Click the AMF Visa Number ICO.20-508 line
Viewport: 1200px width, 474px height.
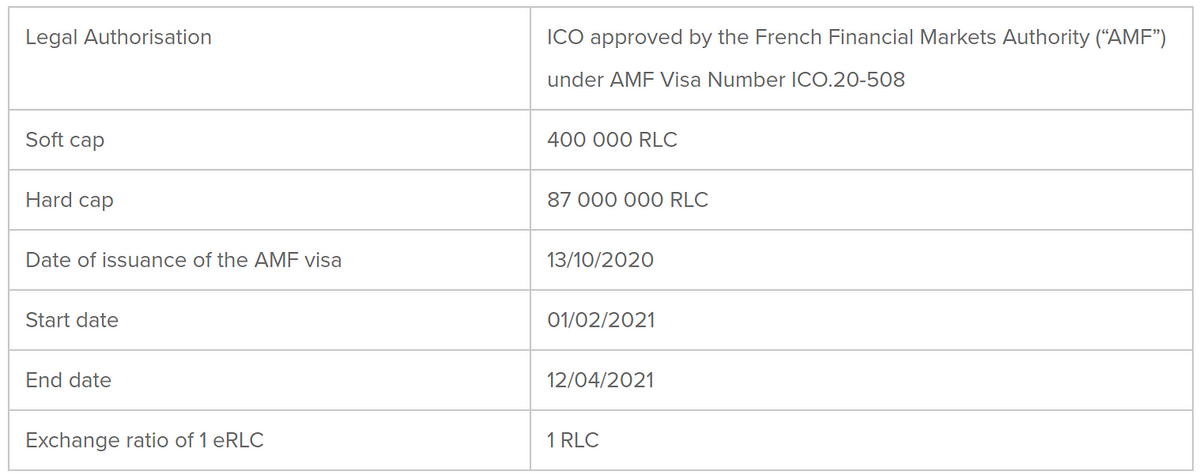point(726,80)
